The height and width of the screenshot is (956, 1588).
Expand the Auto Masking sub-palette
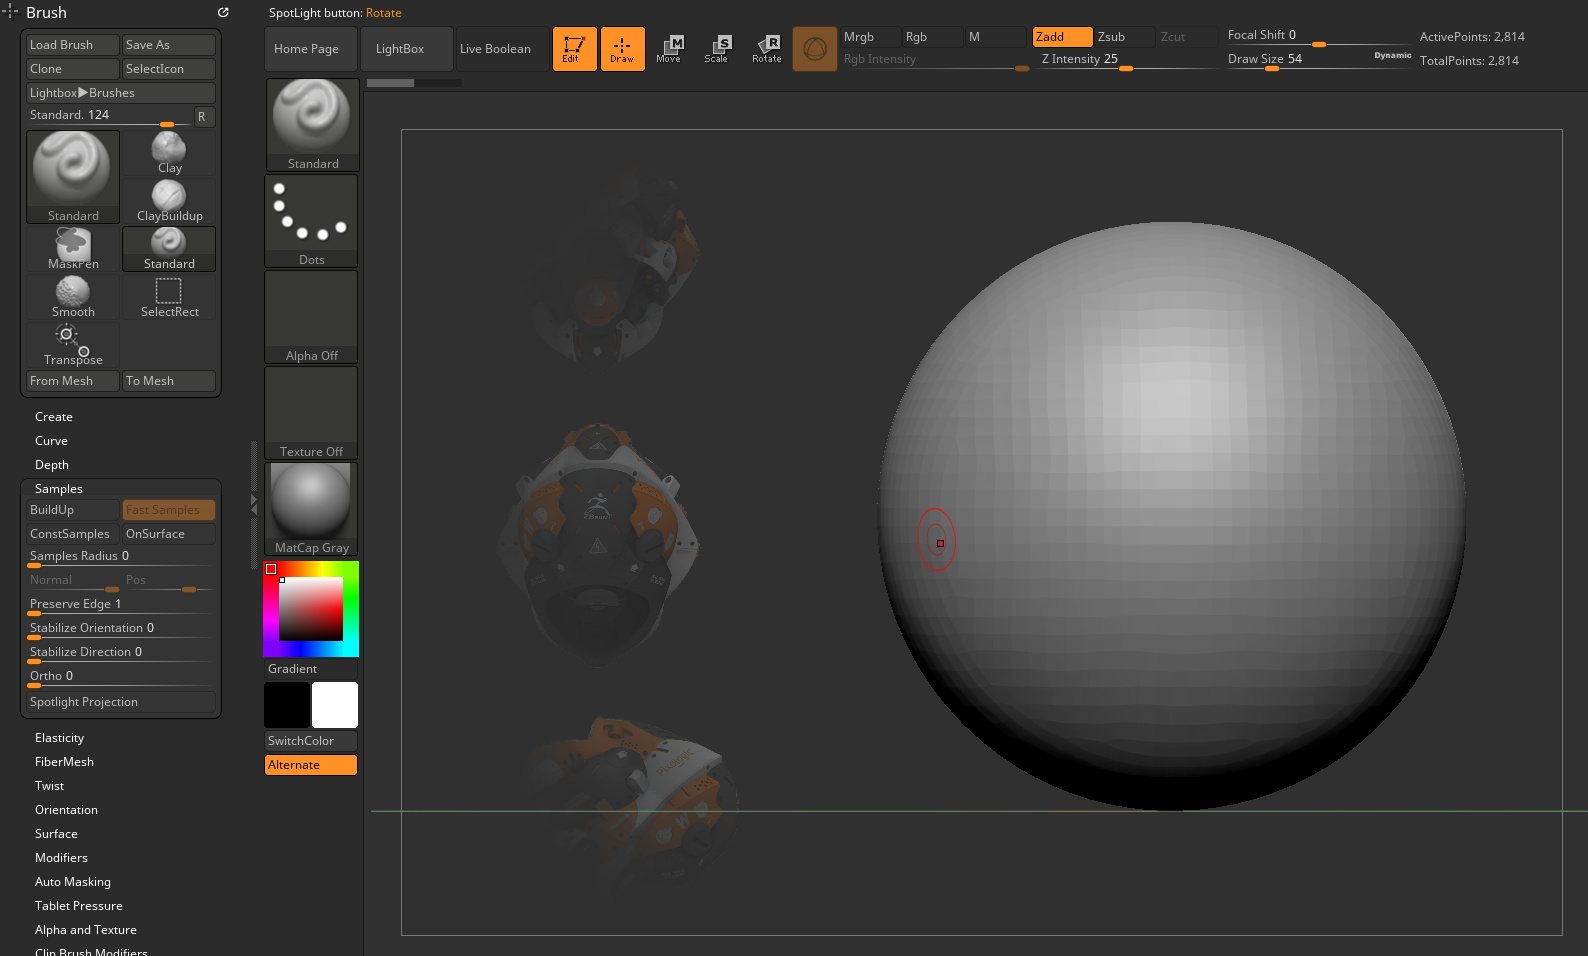73,882
